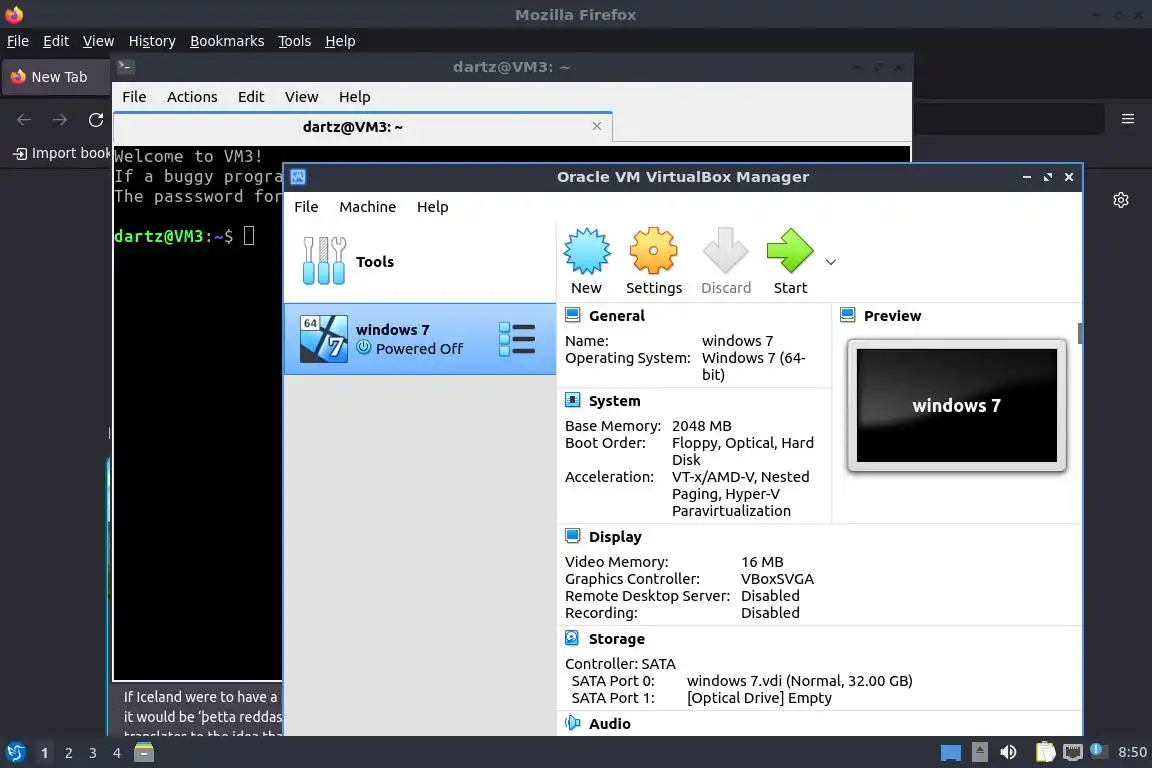This screenshot has width=1152, height=768.
Task: Click the terminal window title bar icon
Action: (125, 67)
